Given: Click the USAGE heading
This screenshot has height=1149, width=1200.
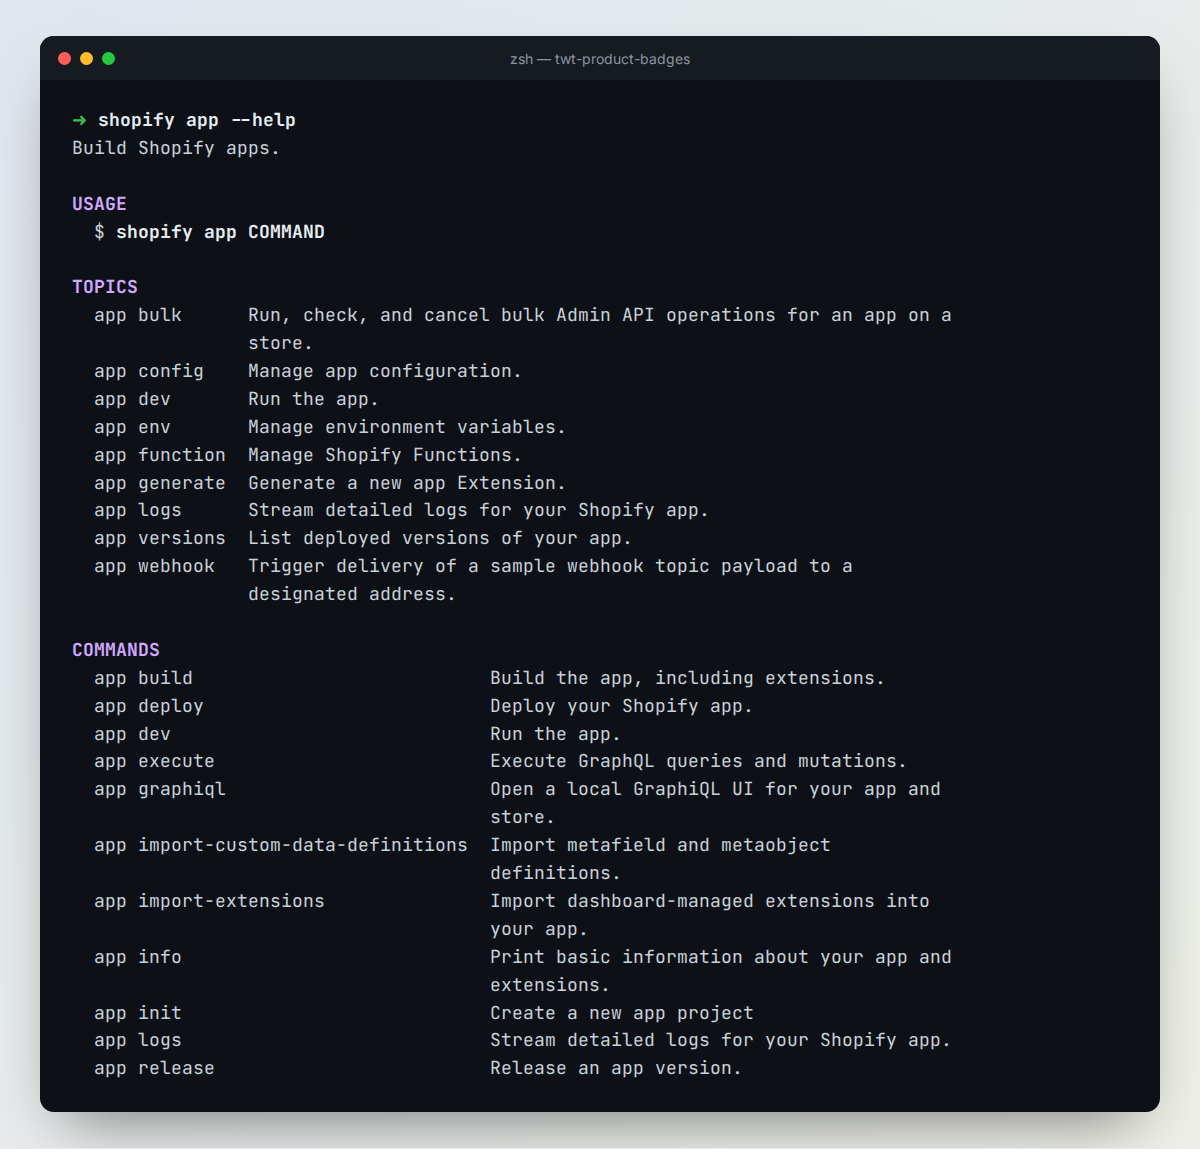Looking at the screenshot, I should click(99, 204).
